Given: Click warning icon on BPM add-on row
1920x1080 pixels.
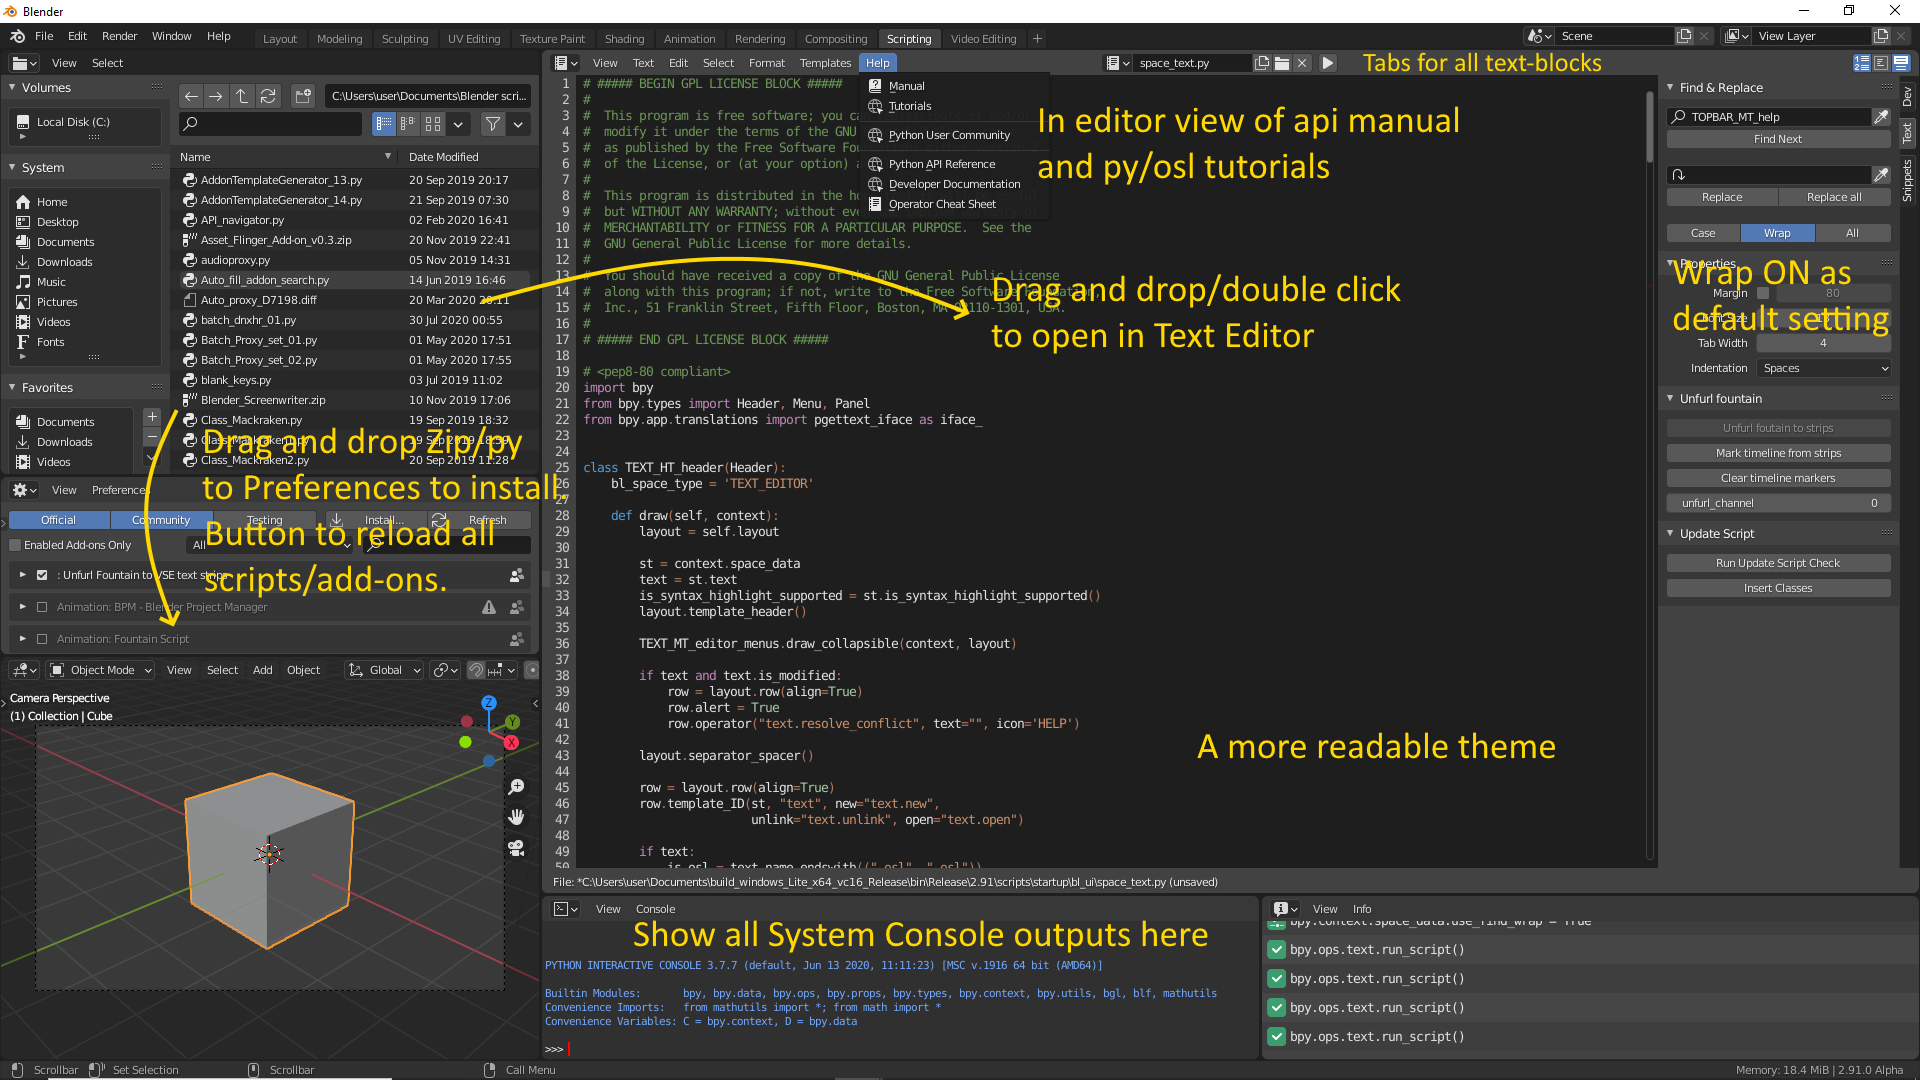Looking at the screenshot, I should pos(489,607).
